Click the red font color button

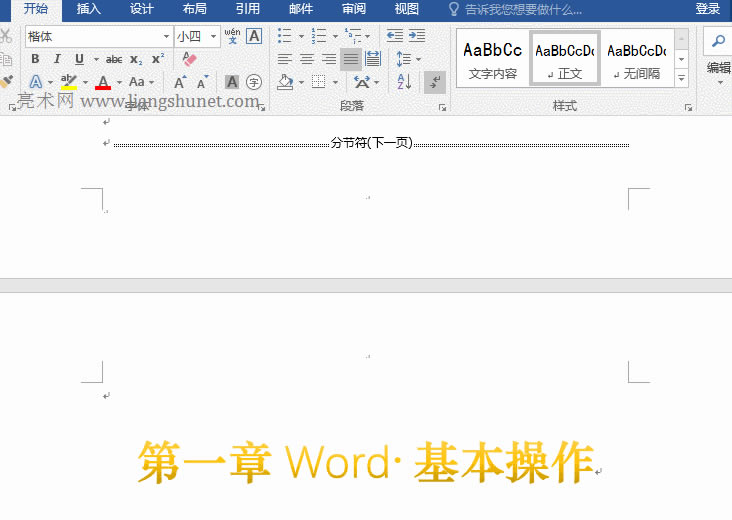(x=102, y=82)
